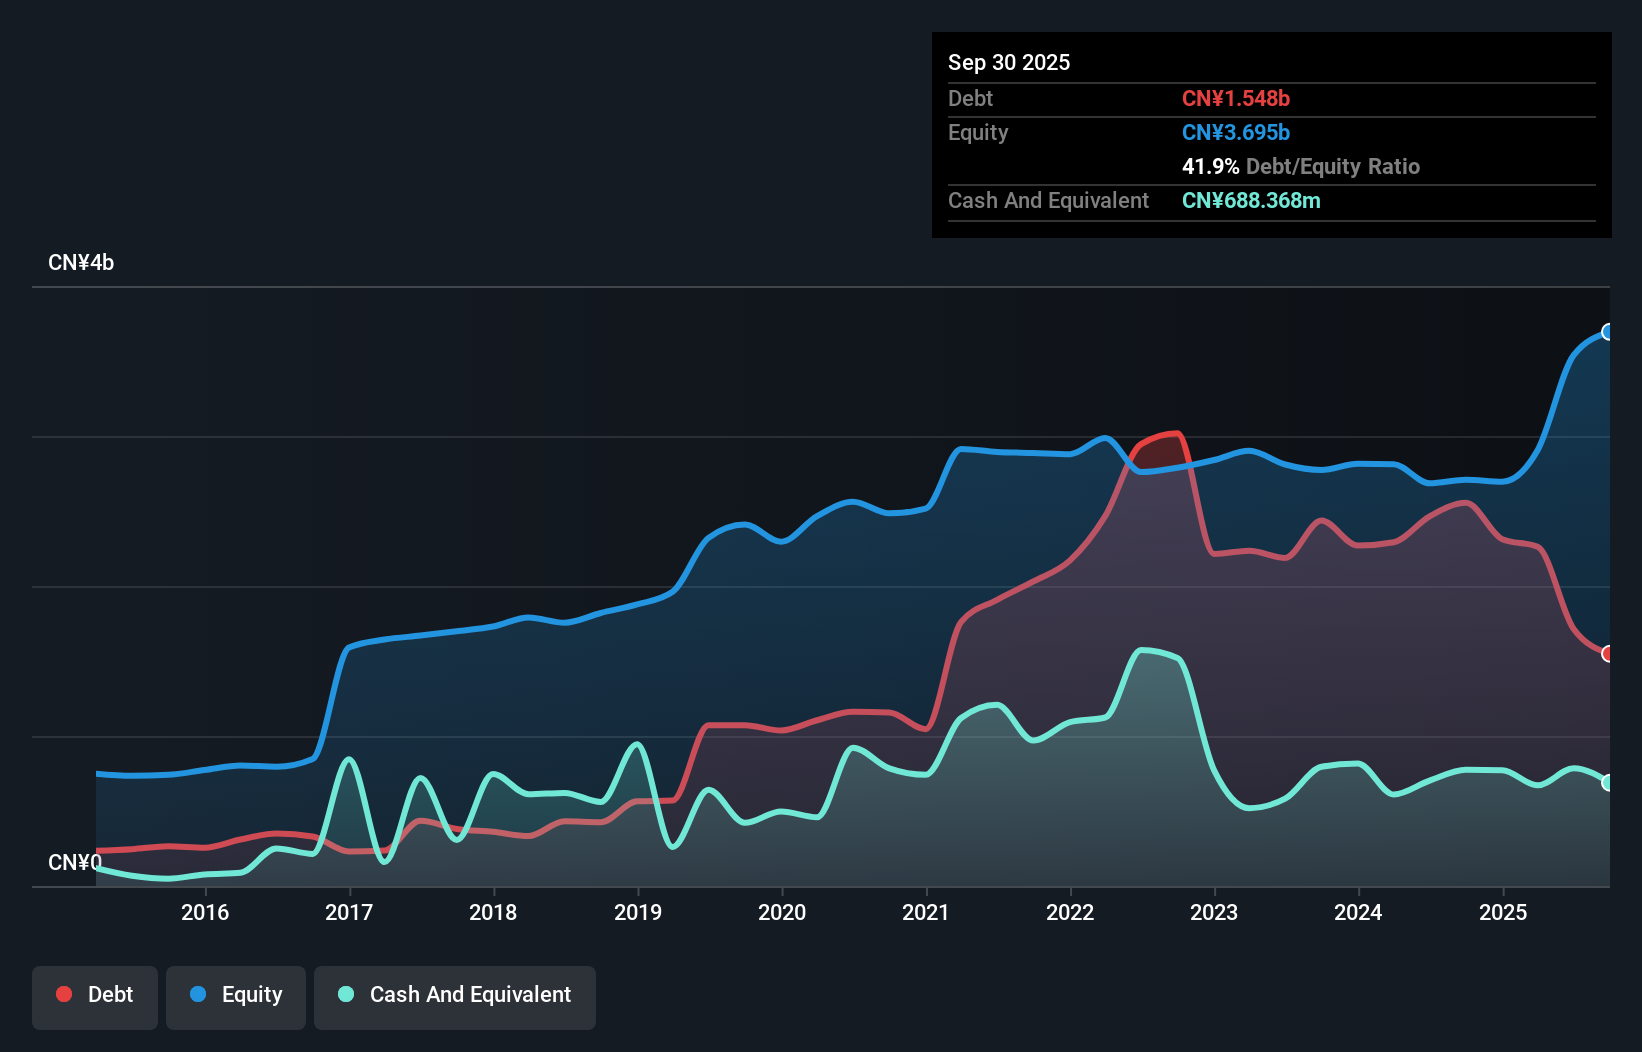Toggle the Debt series legend button
Image resolution: width=1642 pixels, height=1052 pixels.
point(95,996)
